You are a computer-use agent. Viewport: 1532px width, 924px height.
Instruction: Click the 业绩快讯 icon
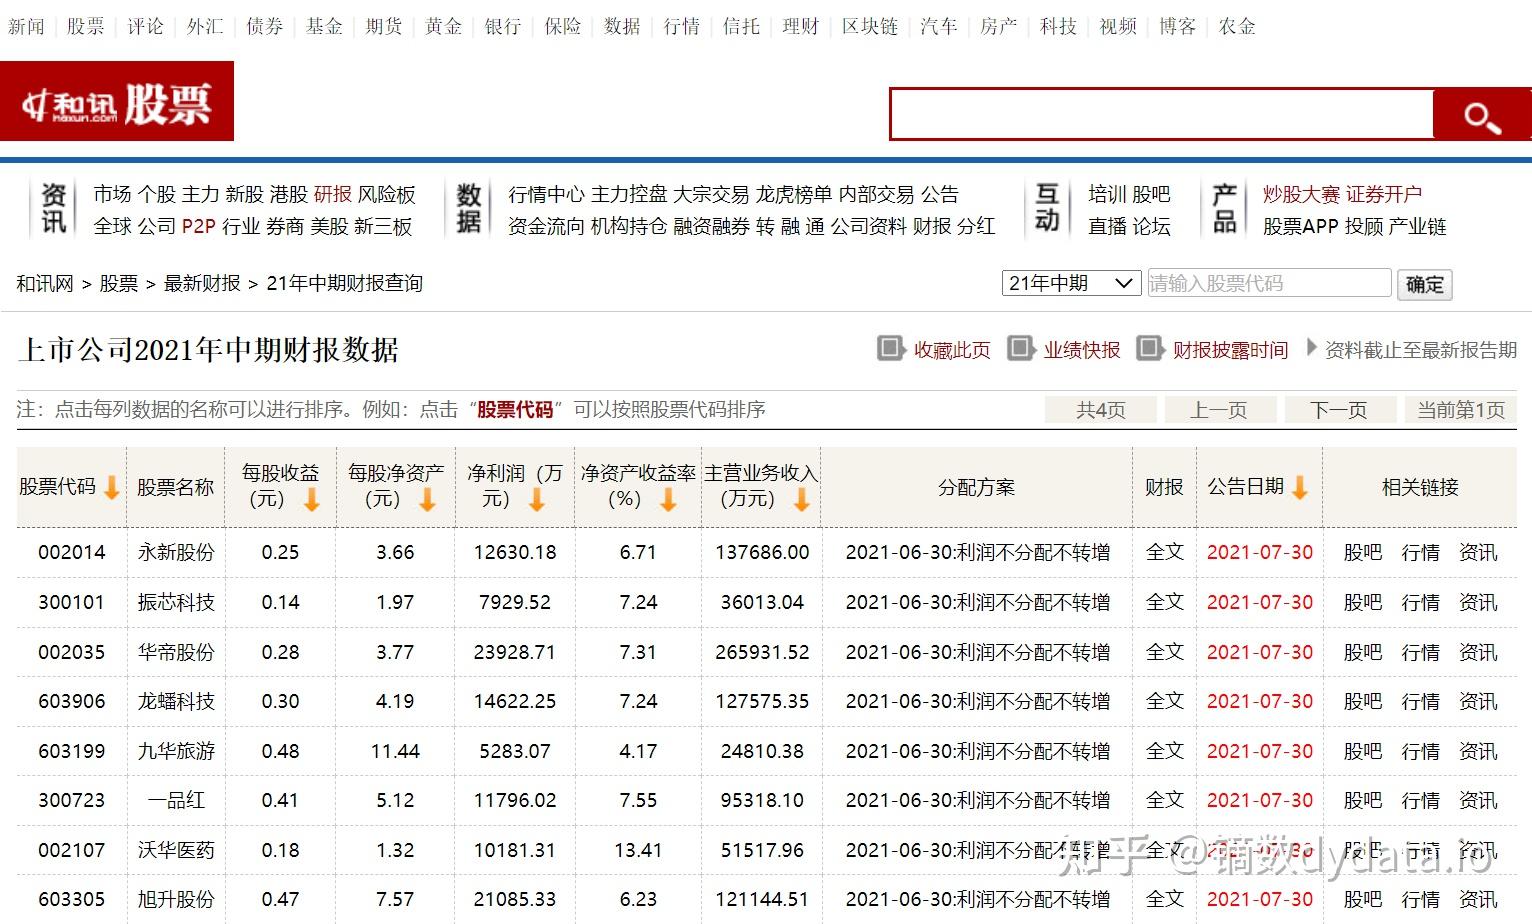click(1021, 349)
